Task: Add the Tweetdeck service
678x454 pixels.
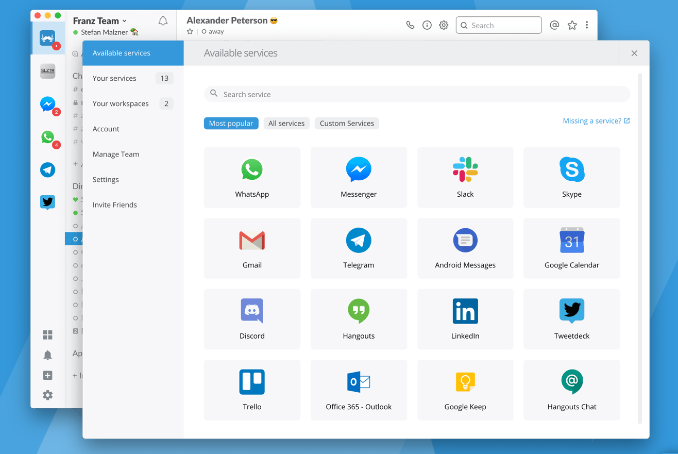Action: tap(572, 319)
